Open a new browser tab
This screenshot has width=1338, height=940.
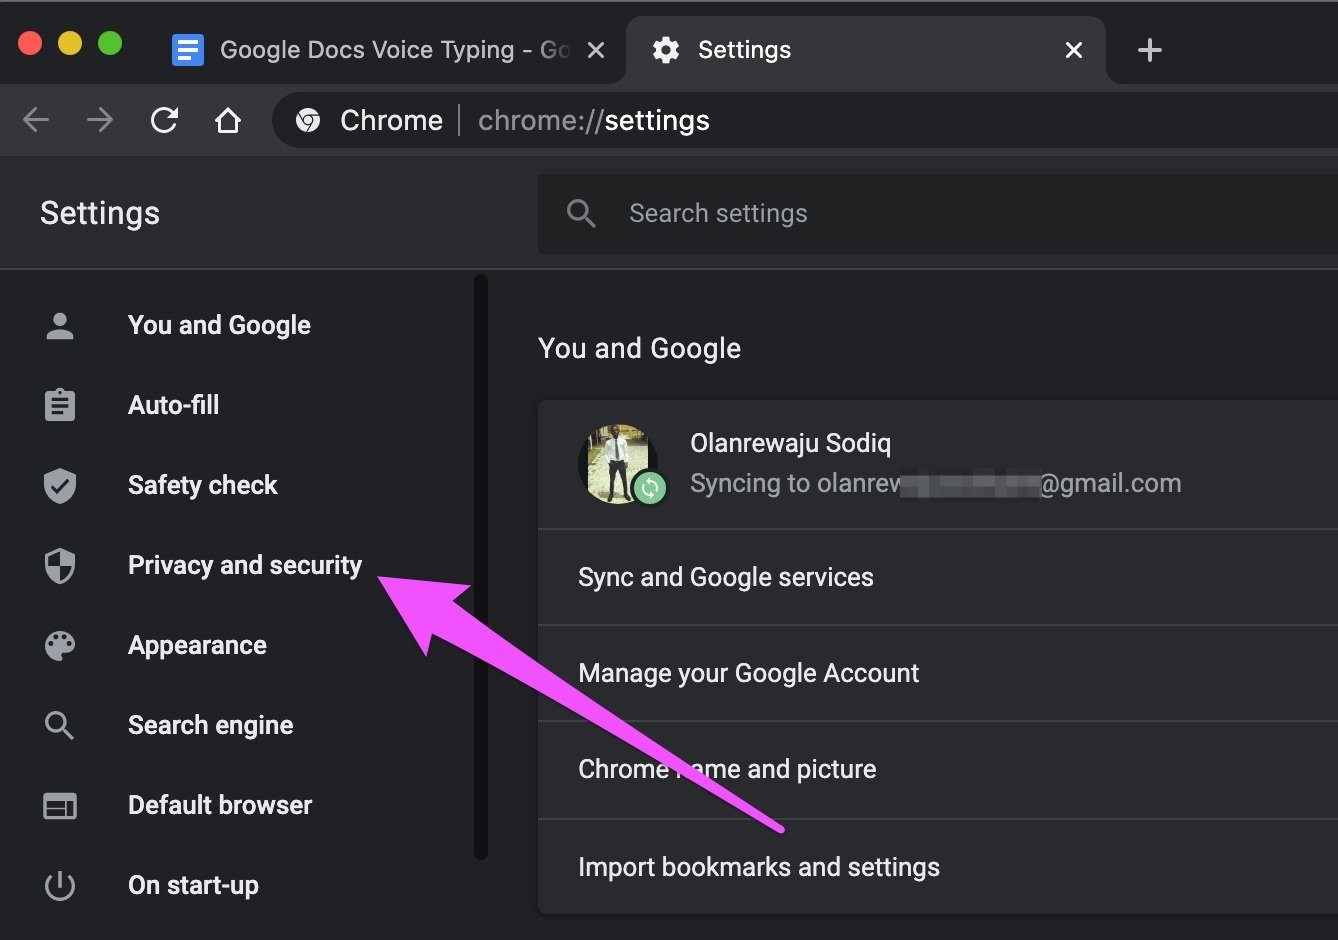click(1150, 50)
